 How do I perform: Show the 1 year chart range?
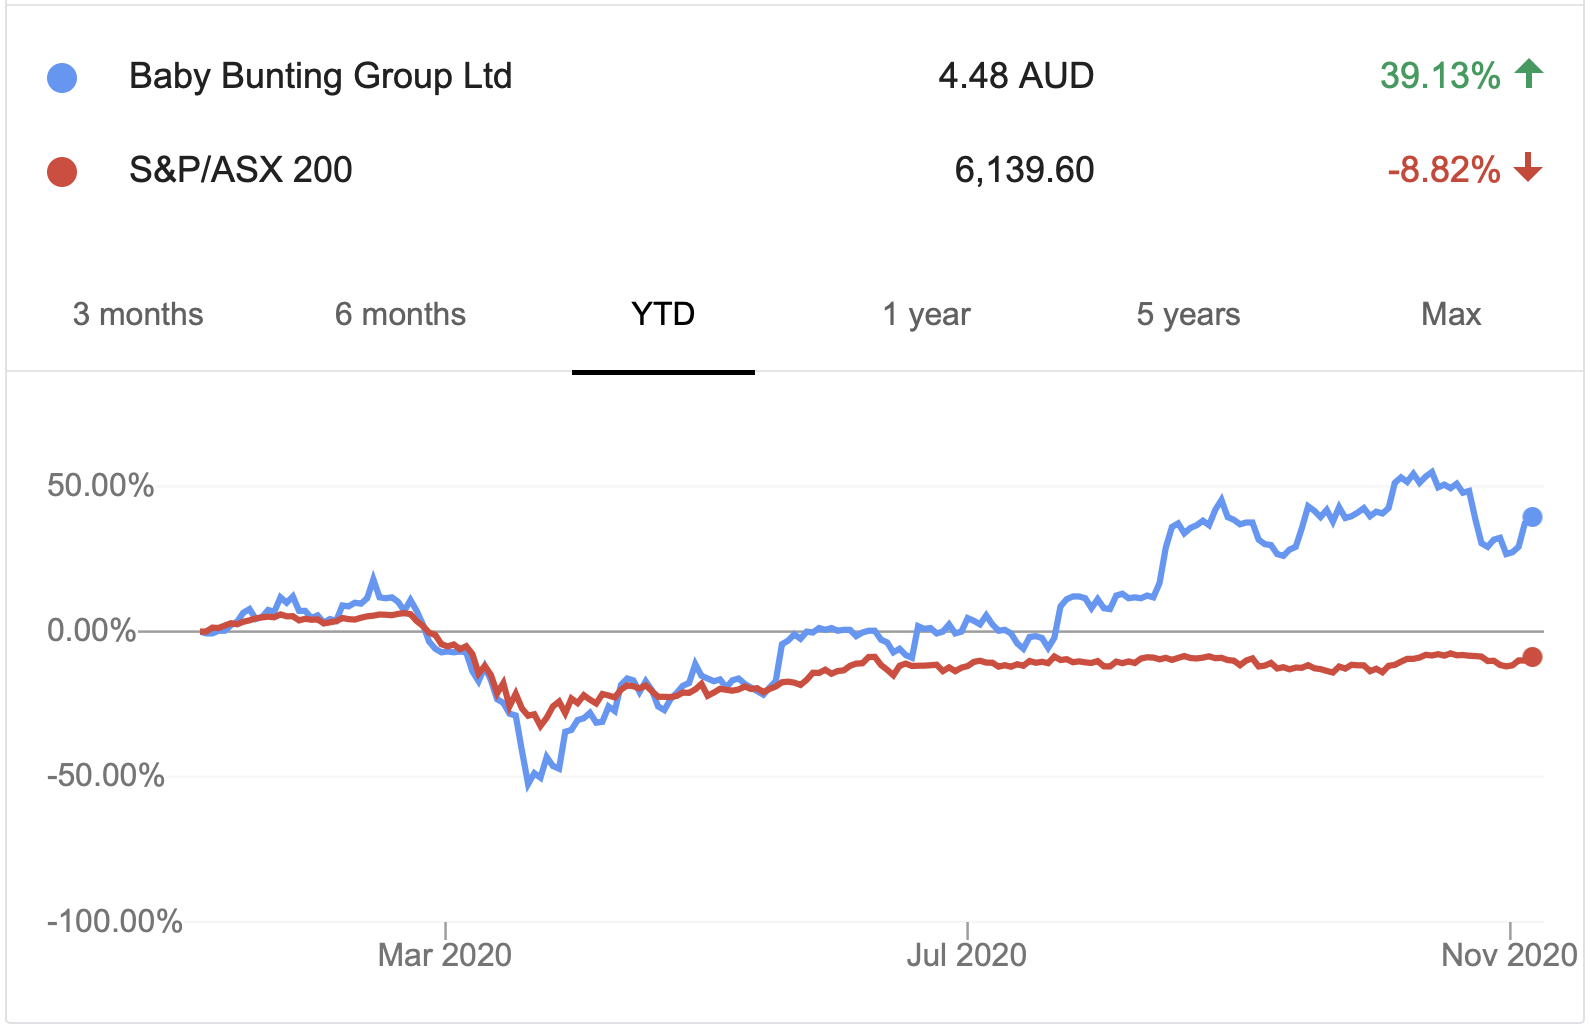coord(926,314)
